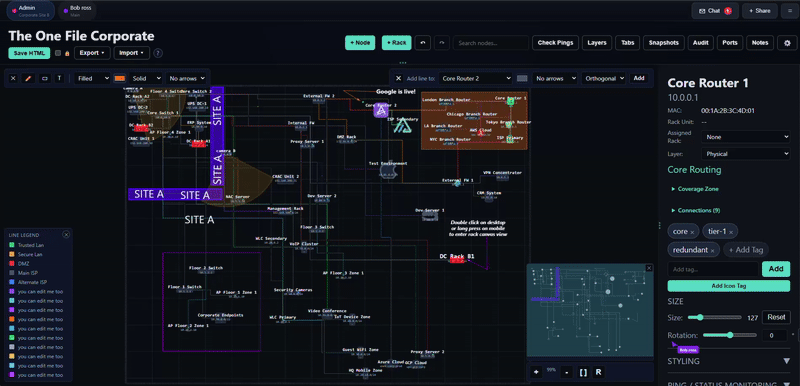
Task: Open the Core Router 2 target dropdown
Action: (475, 79)
